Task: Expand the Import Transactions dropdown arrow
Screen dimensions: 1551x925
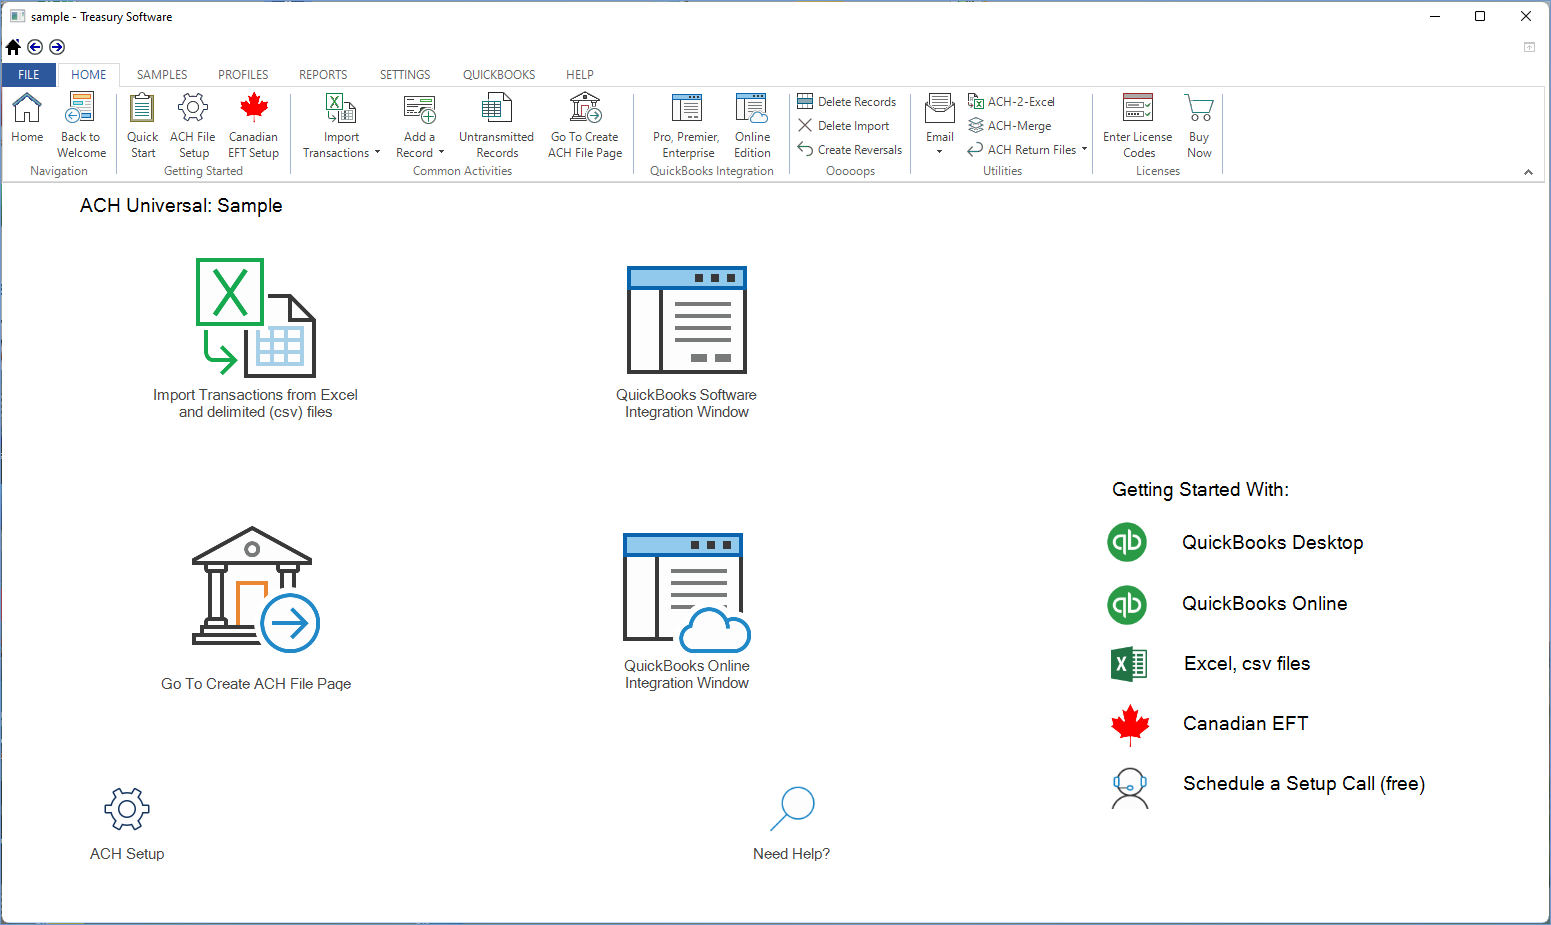Action: click(x=378, y=153)
